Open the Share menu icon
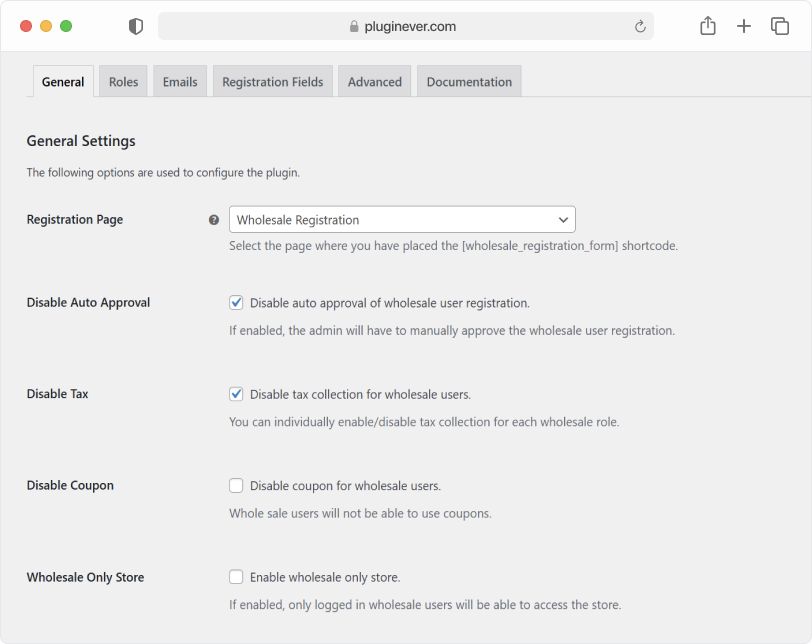Viewport: 812px width, 644px height. tap(708, 27)
